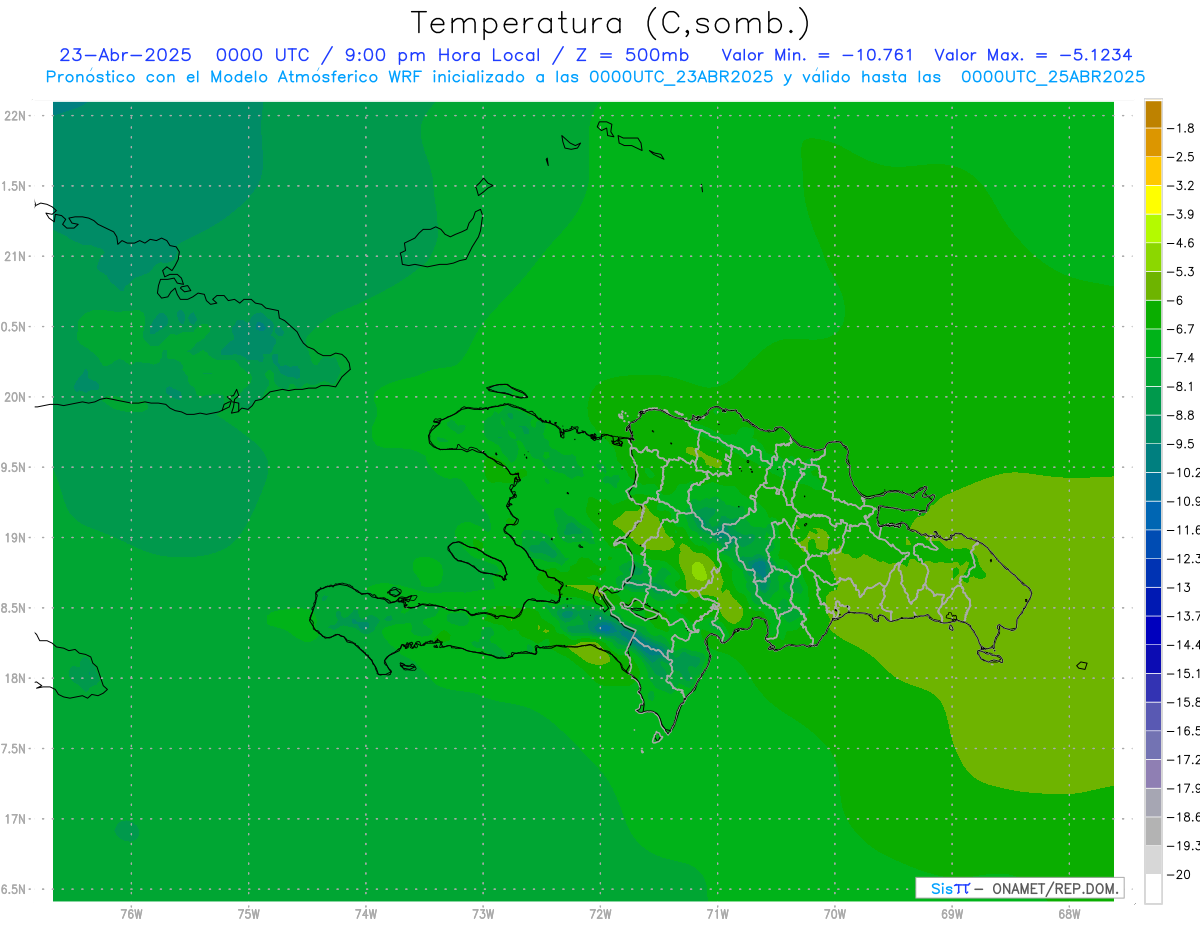
Task: Click the 'Valor Min. = -10.761' readout
Action: (817, 55)
